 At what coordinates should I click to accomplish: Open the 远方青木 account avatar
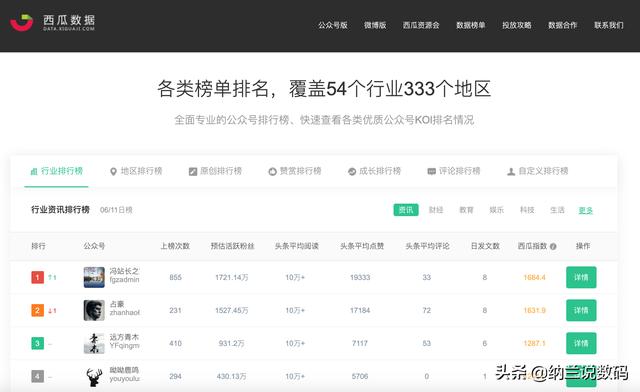[94, 343]
